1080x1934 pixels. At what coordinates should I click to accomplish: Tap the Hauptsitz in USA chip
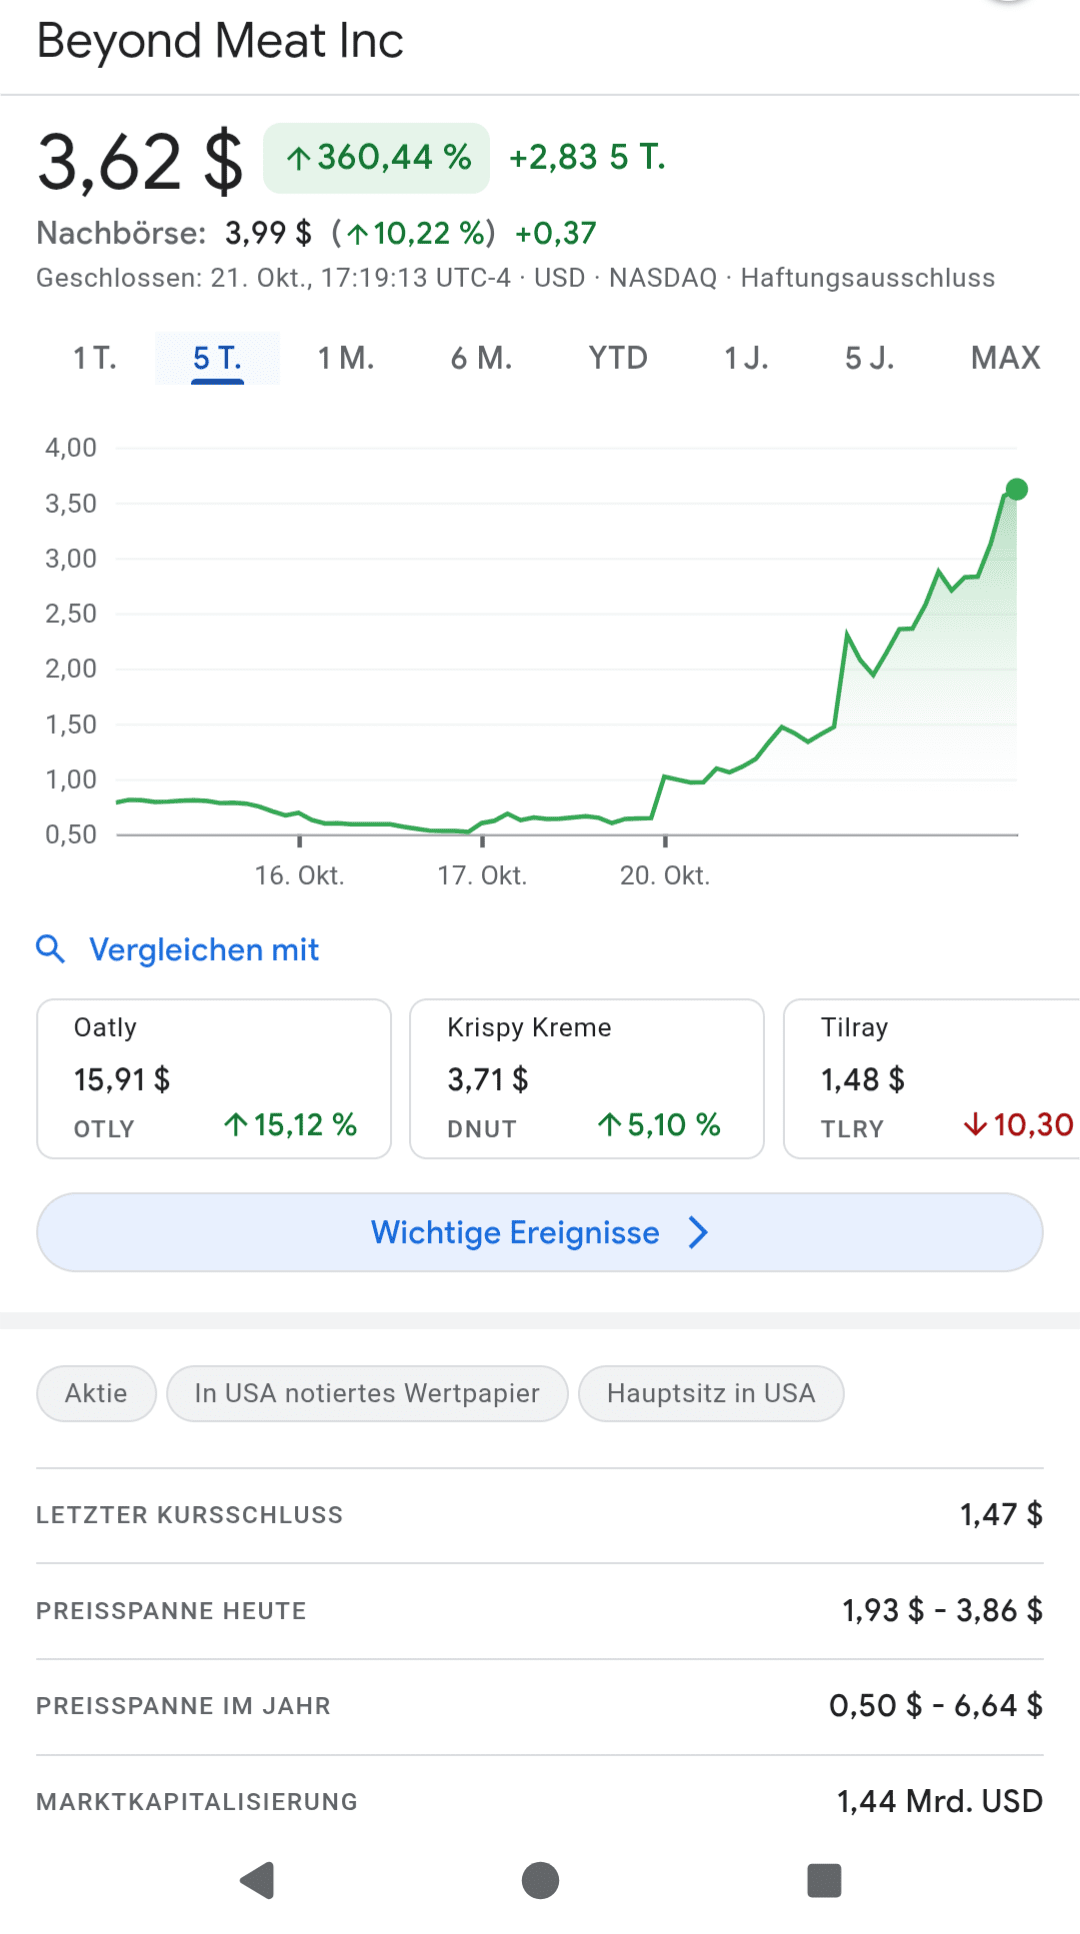click(711, 1393)
